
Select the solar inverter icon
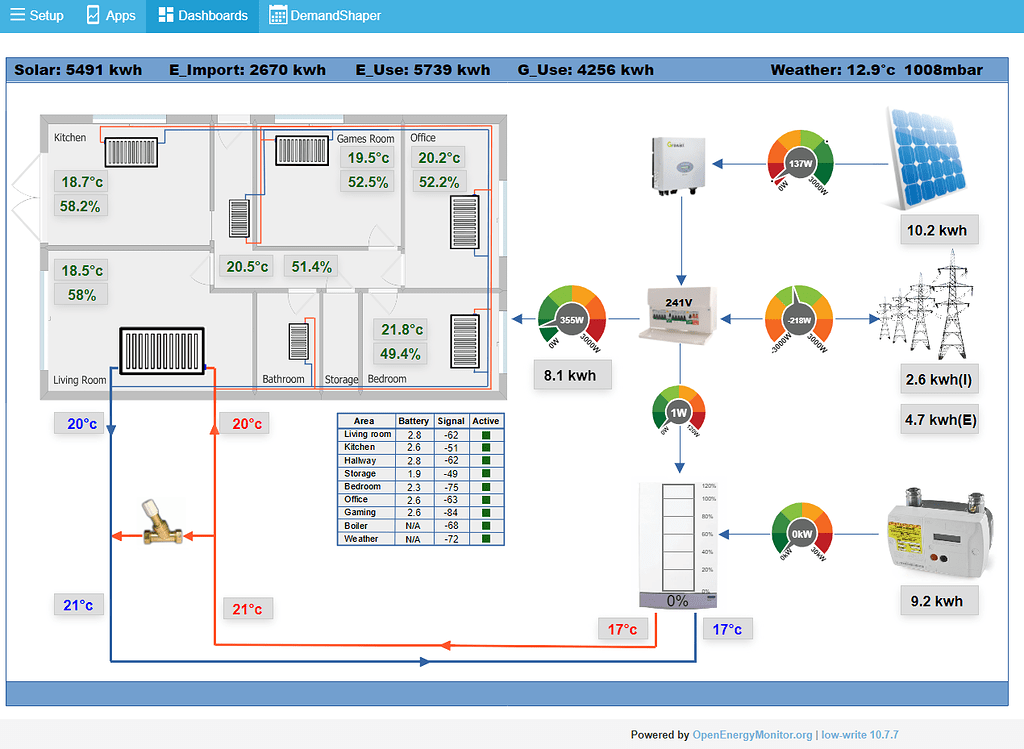click(678, 163)
